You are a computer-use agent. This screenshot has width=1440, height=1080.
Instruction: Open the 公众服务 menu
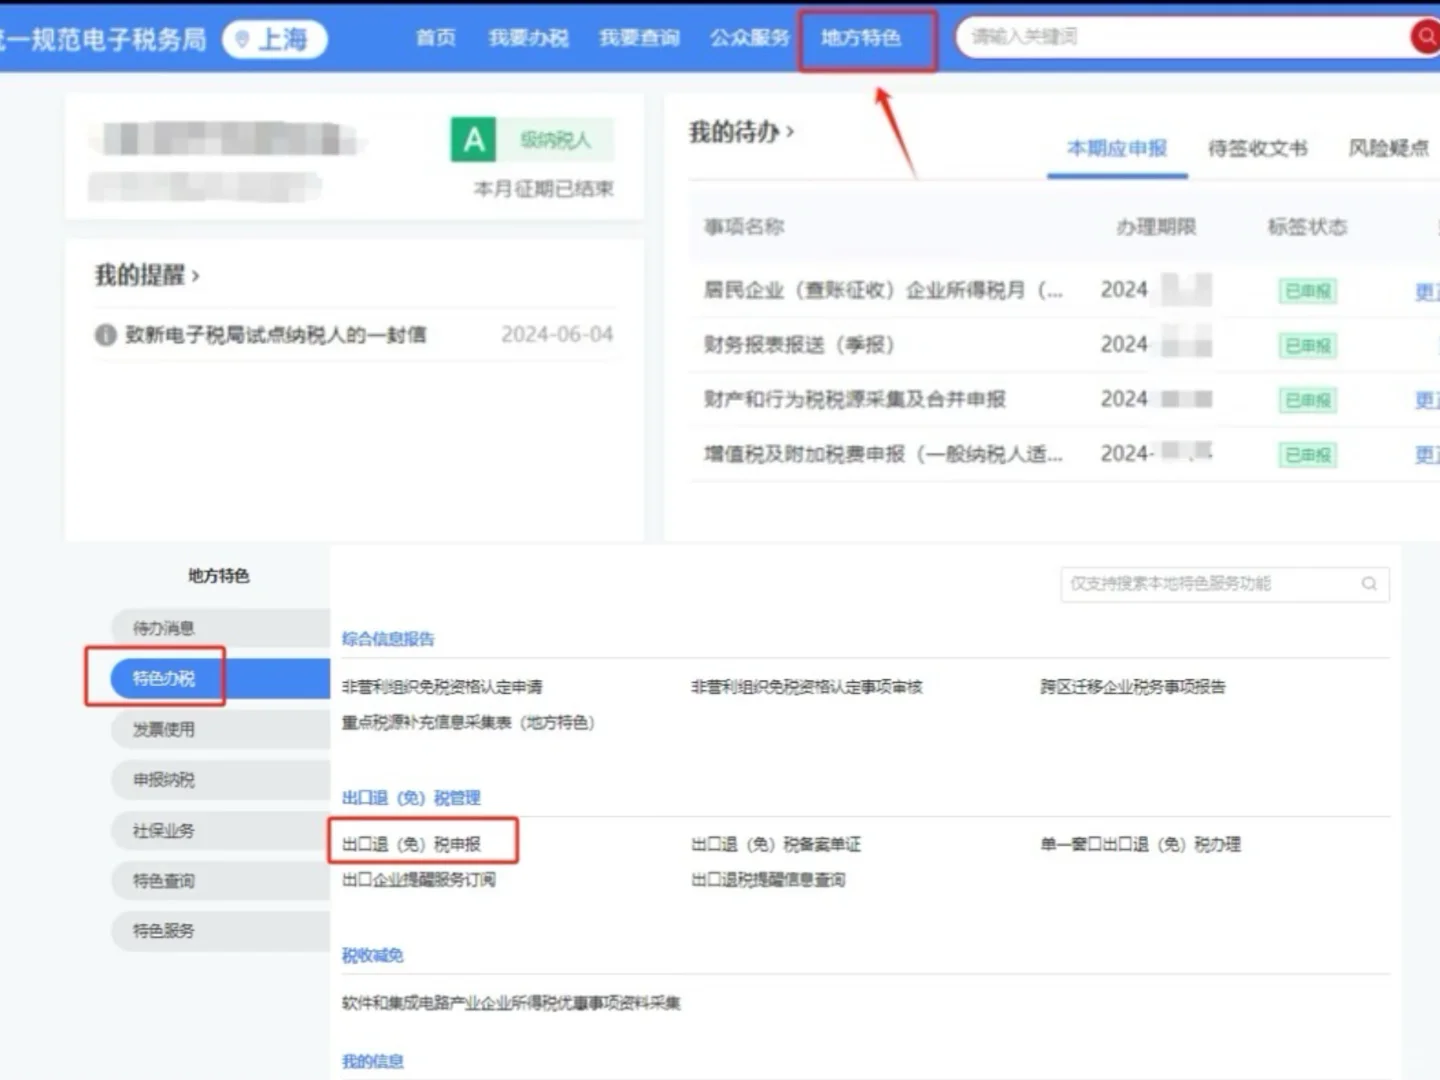[x=749, y=38]
